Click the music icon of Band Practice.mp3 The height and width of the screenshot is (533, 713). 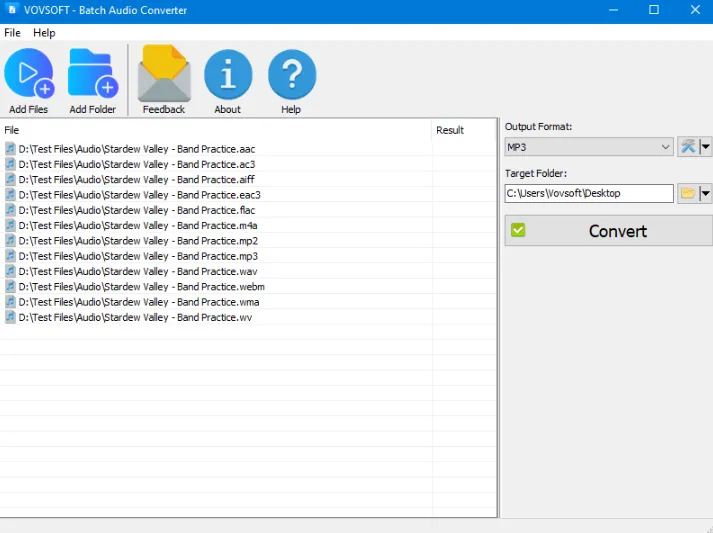coord(10,256)
